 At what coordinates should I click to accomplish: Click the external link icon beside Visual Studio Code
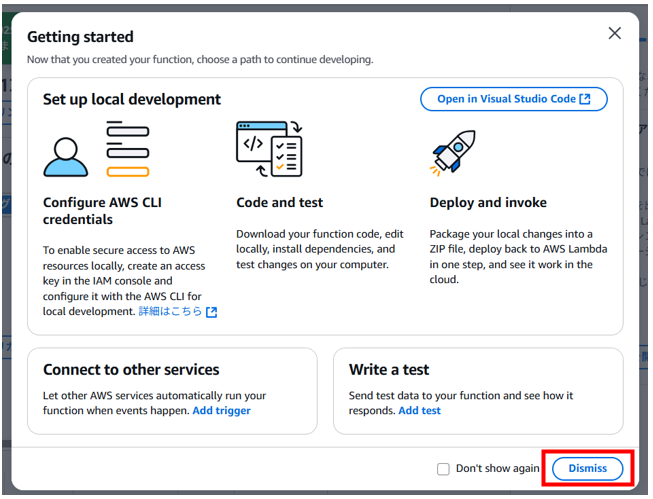[585, 99]
